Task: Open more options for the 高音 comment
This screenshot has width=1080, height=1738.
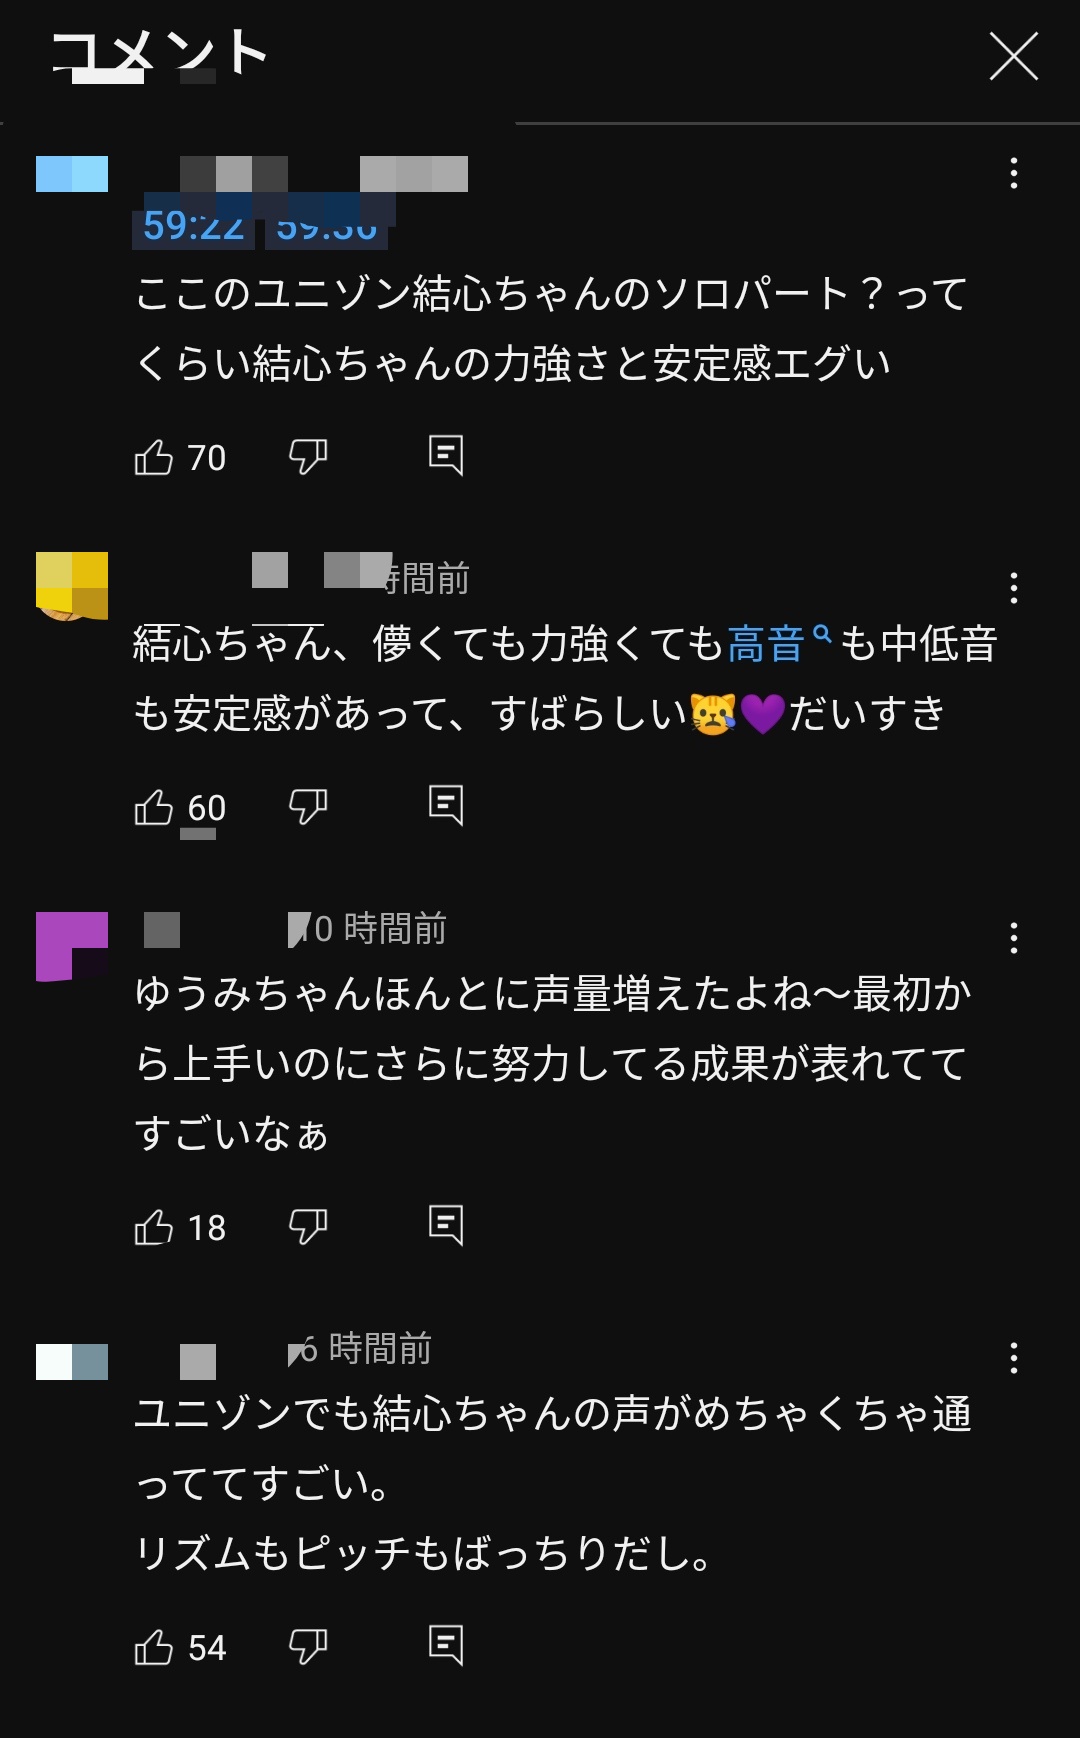Action: coord(1014,588)
